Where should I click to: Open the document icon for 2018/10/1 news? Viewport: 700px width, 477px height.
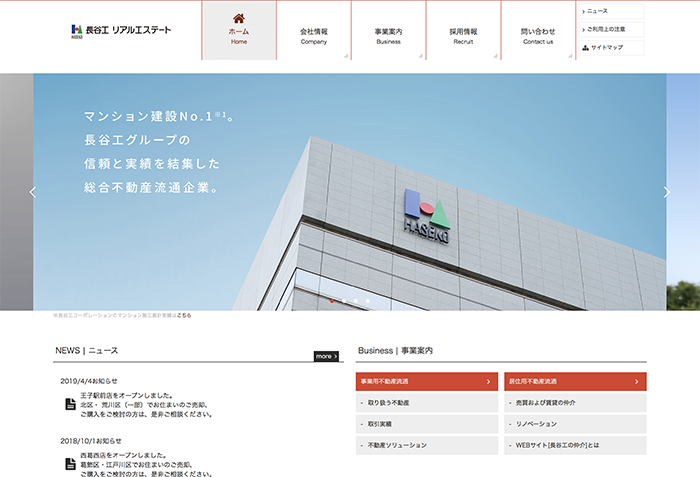click(69, 462)
